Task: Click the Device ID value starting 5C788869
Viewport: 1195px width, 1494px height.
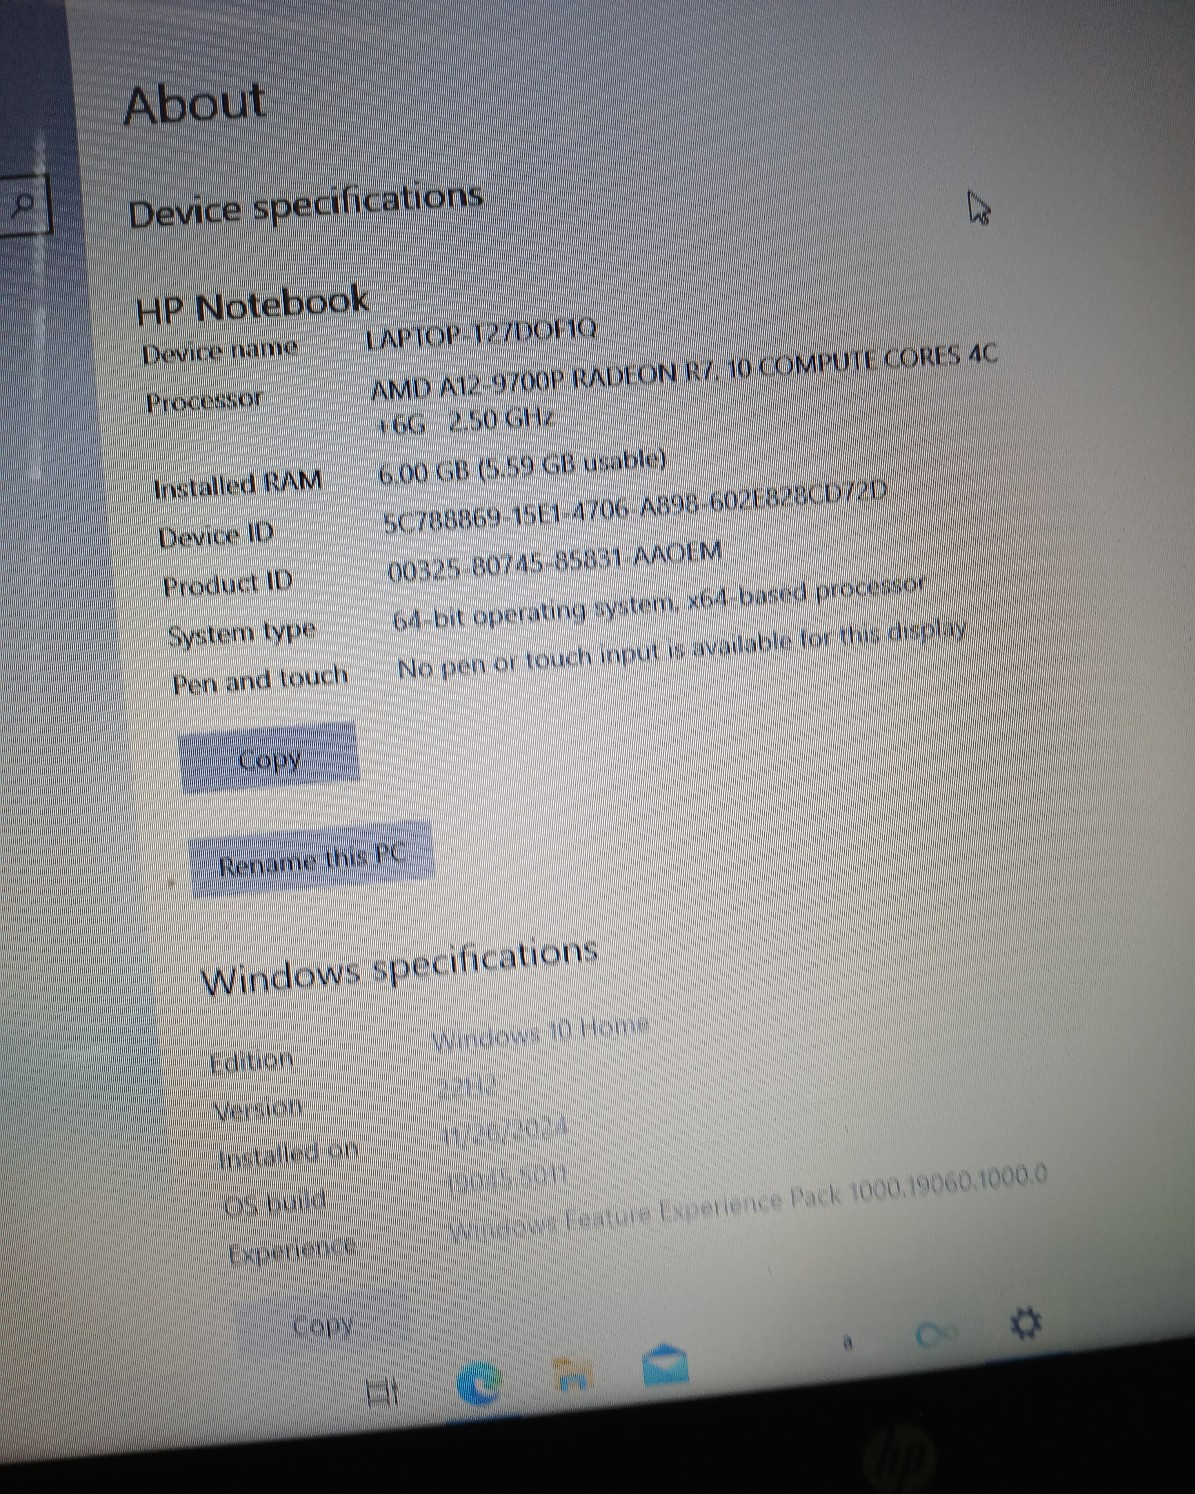Action: tap(635, 507)
